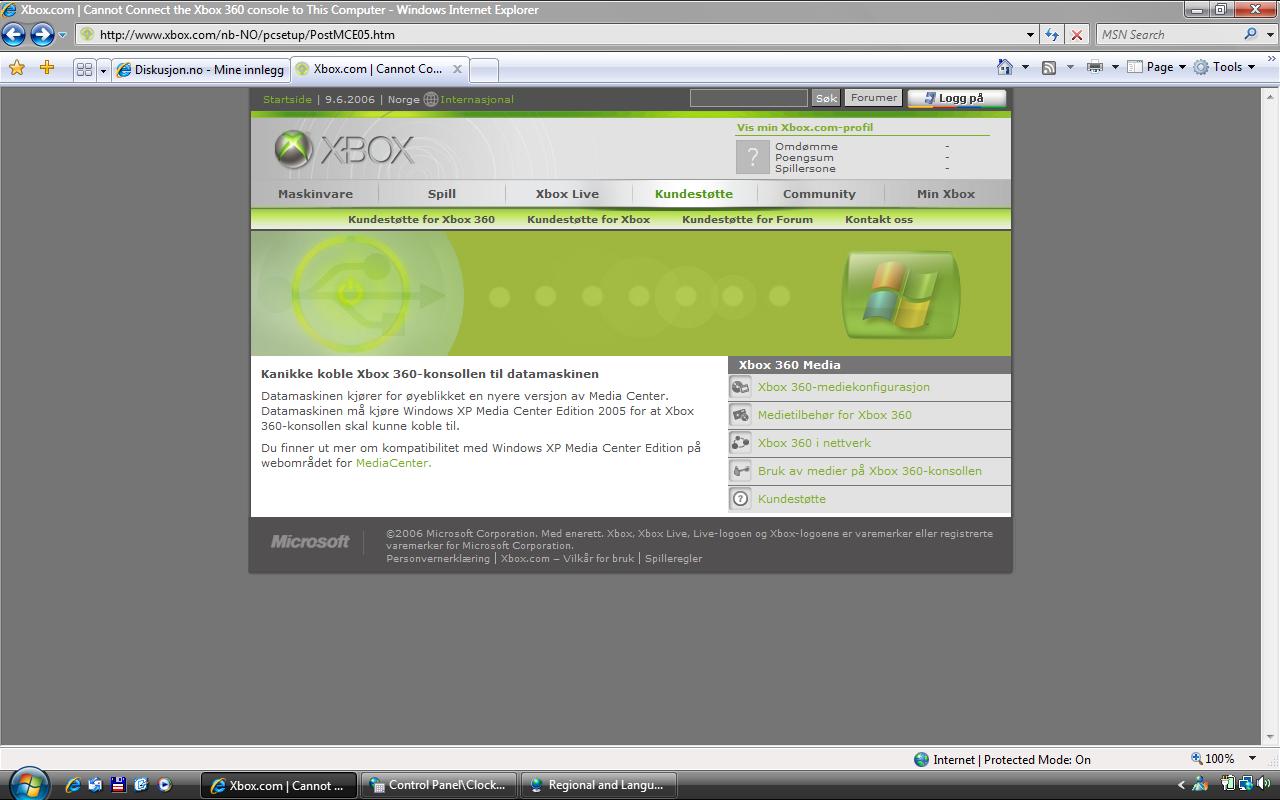The image size is (1280, 800).
Task: Launch Internet Explorer from Quick Launch
Action: tap(72, 785)
